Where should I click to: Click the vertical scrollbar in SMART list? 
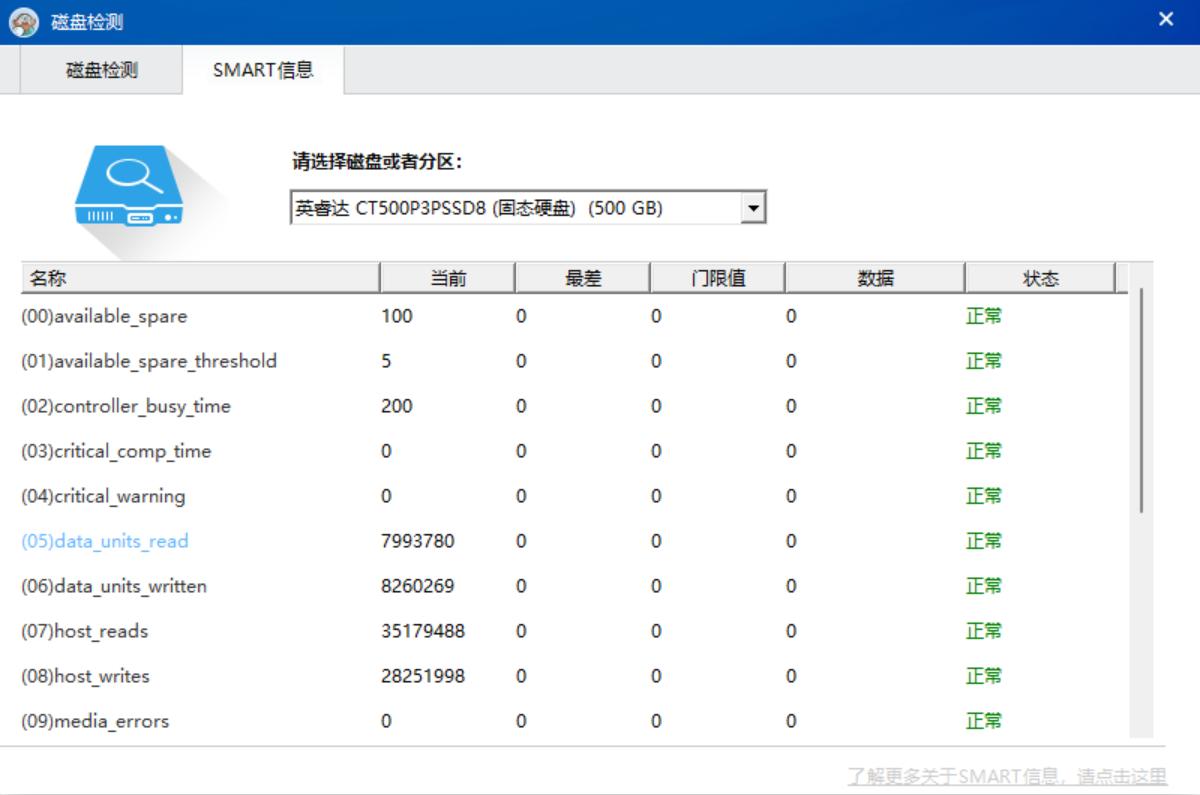pos(1141,400)
